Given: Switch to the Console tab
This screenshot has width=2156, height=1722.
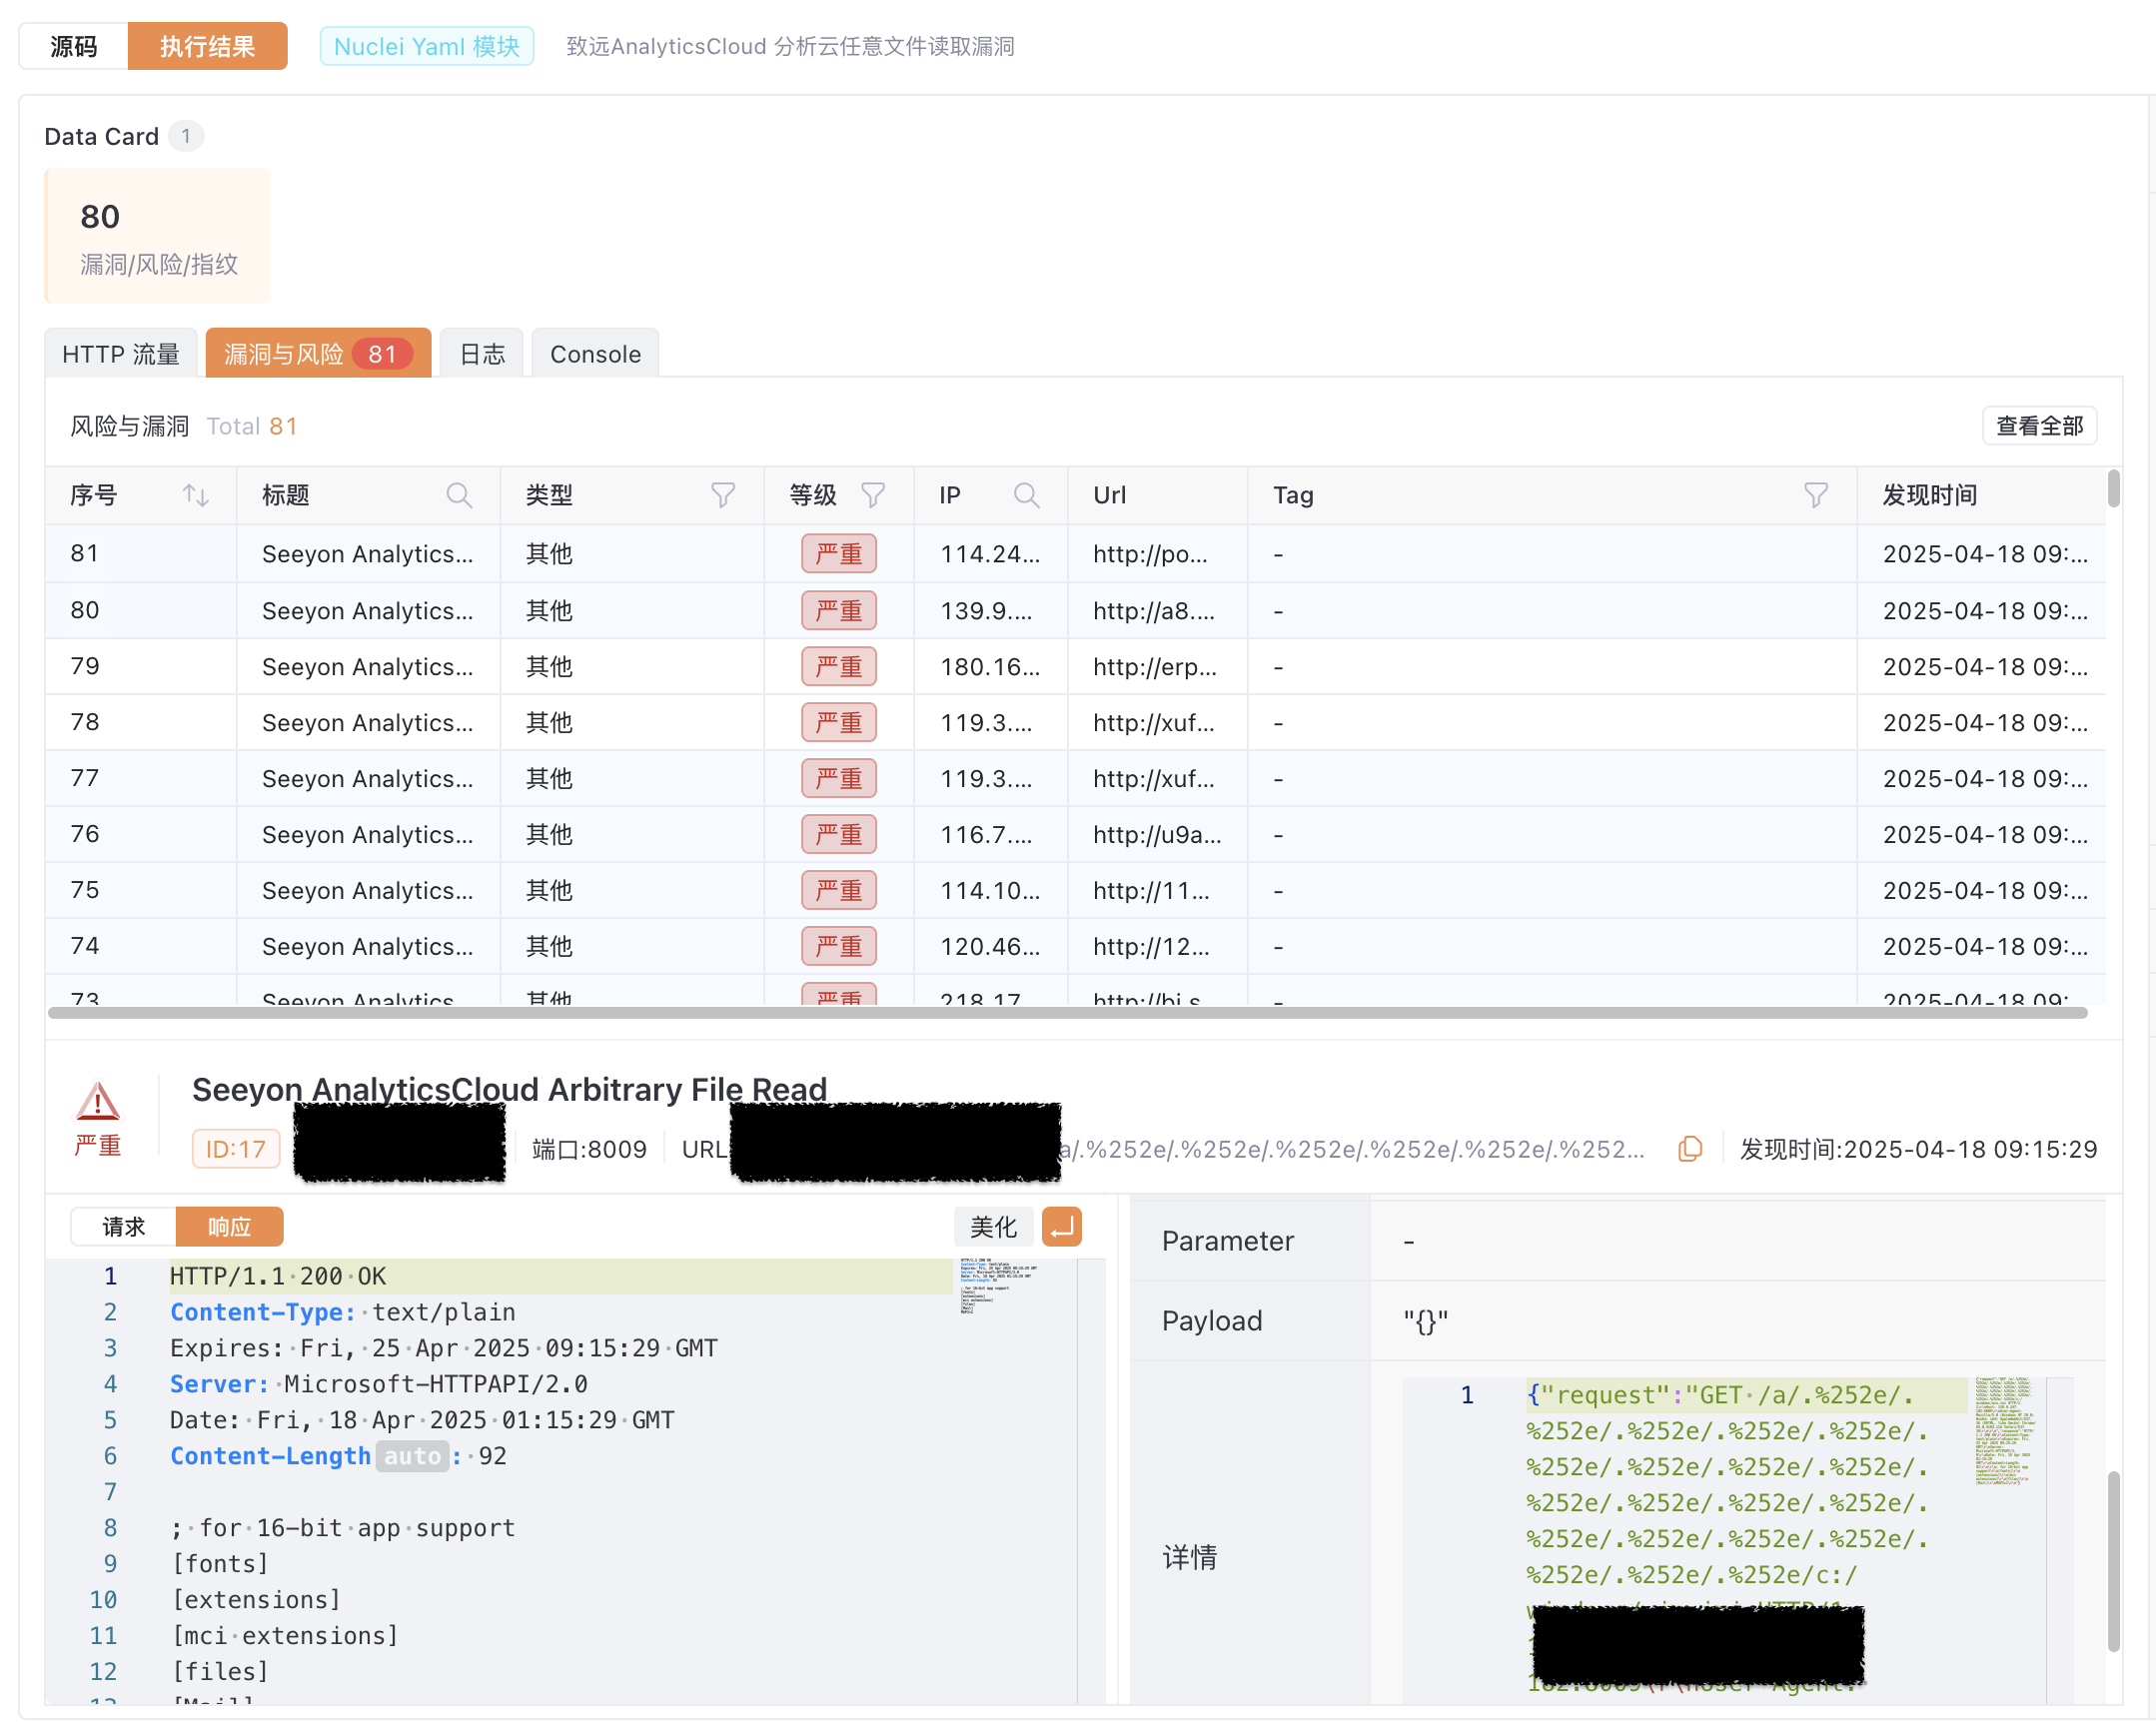Looking at the screenshot, I should (595, 354).
